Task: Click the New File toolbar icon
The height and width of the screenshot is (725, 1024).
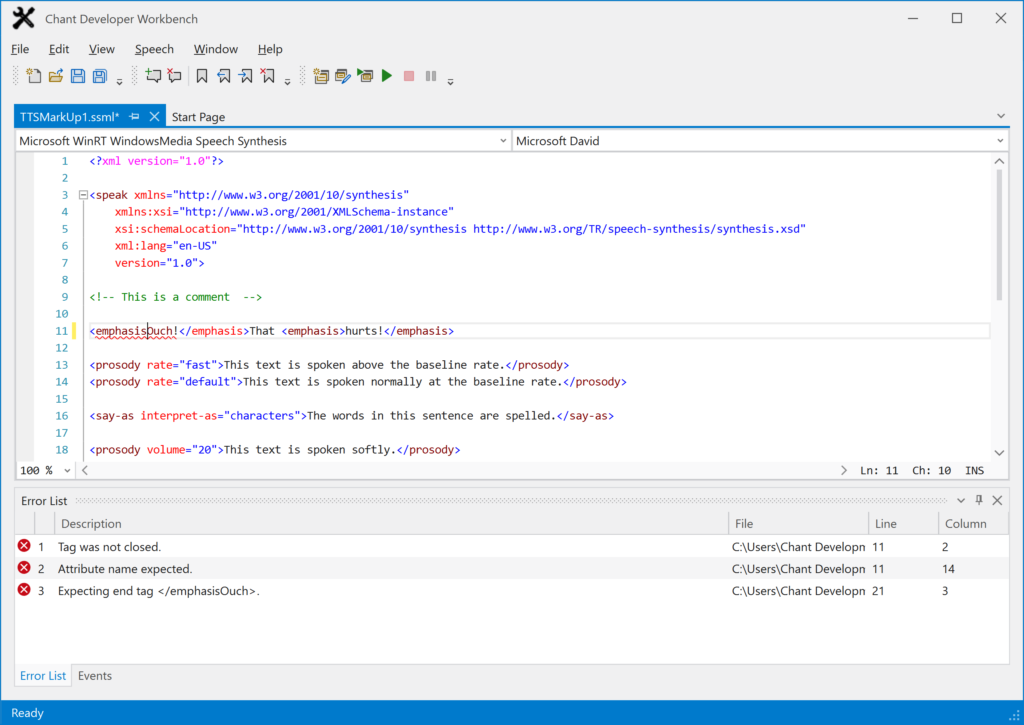Action: (x=33, y=76)
